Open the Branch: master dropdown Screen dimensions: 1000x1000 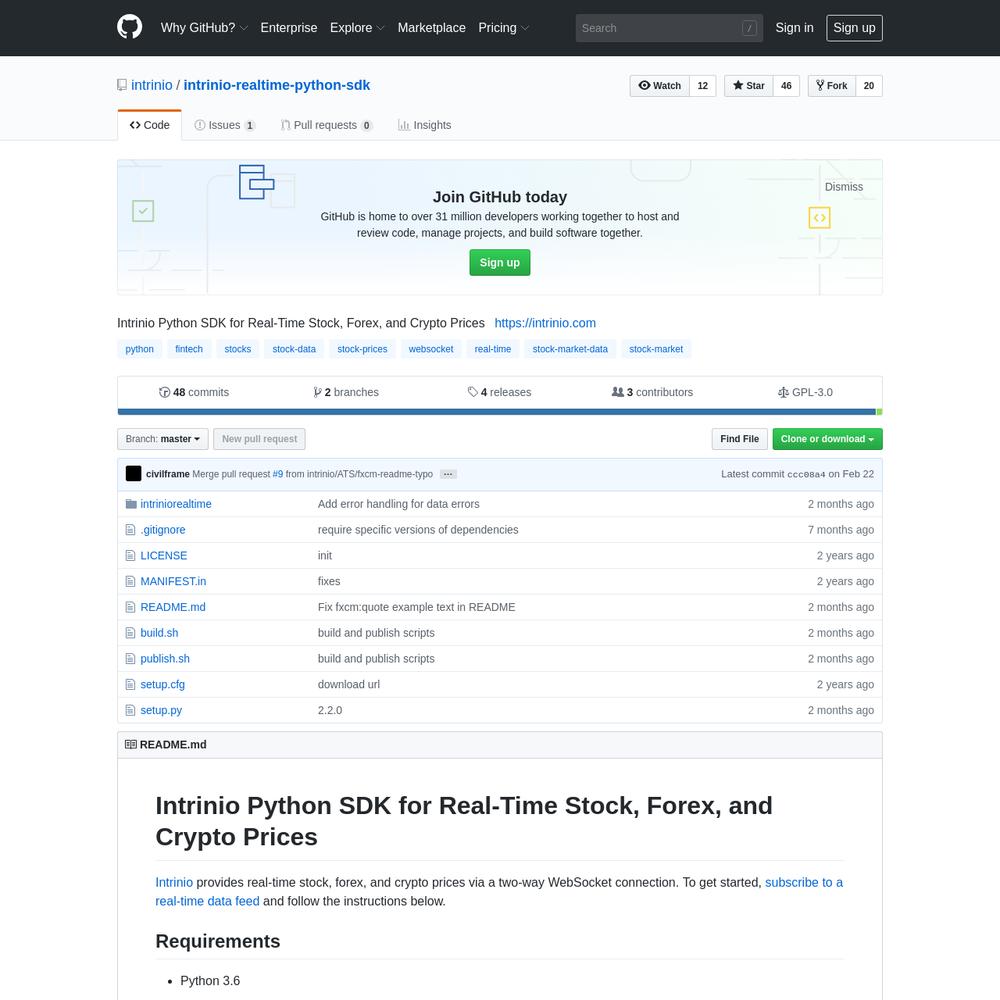(x=163, y=439)
